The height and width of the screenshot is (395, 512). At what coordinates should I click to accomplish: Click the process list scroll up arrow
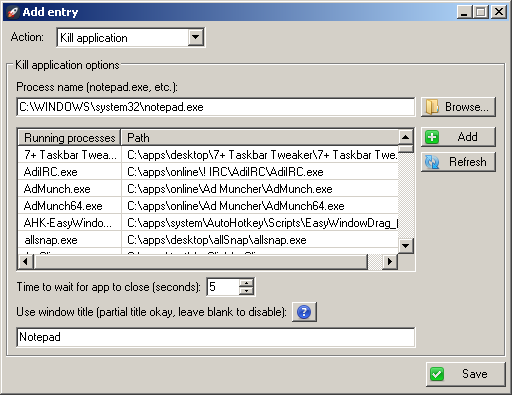click(406, 137)
